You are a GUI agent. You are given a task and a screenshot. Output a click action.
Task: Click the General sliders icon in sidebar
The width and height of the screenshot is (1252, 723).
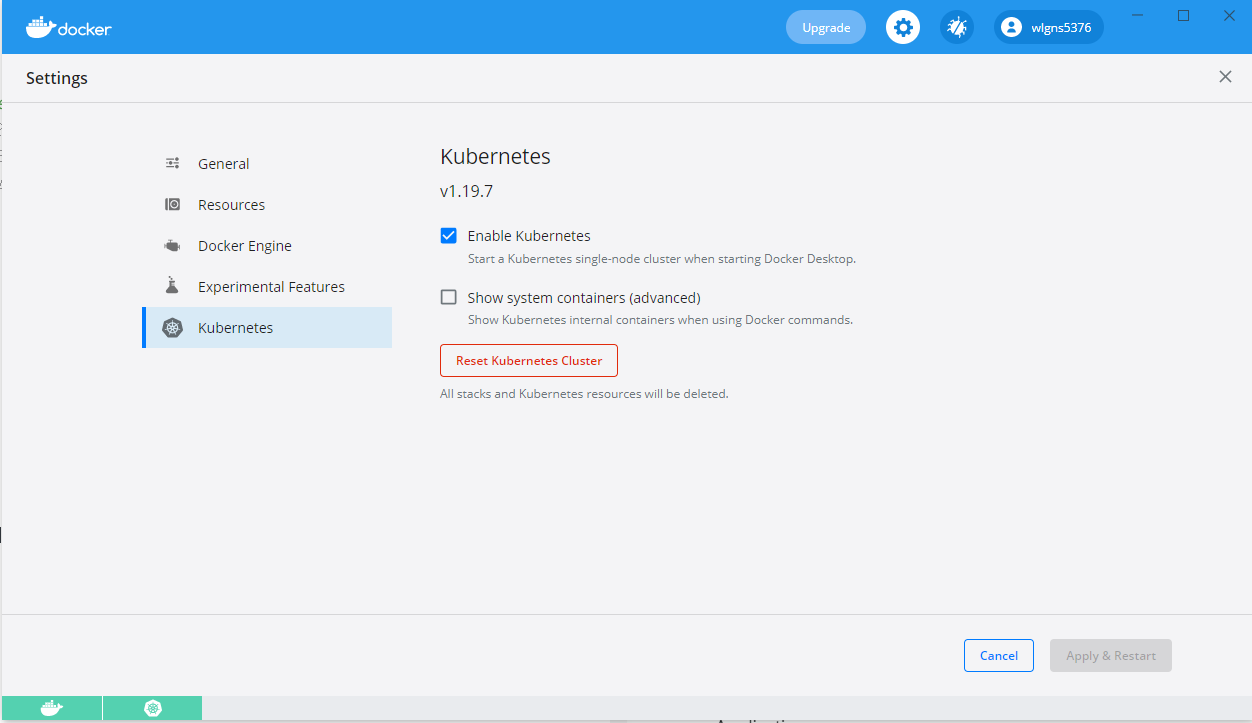tap(172, 164)
